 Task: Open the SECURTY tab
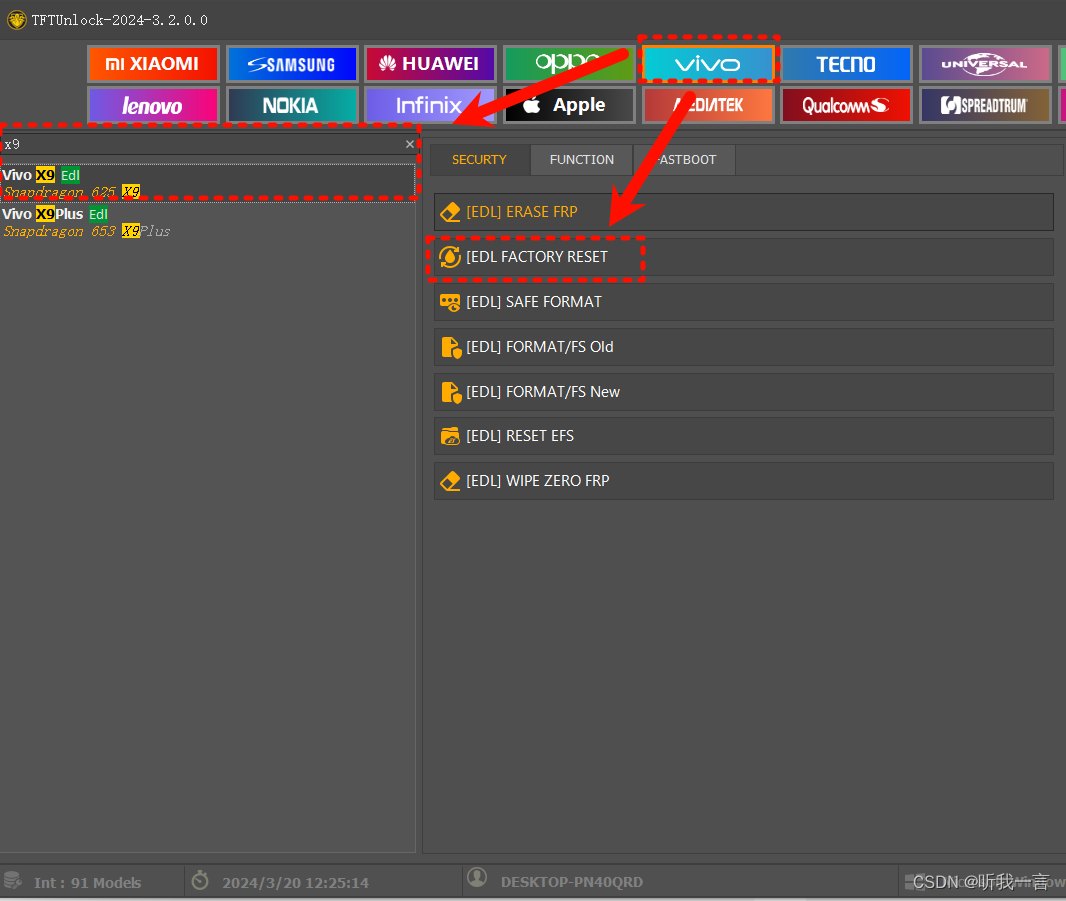tap(479, 160)
